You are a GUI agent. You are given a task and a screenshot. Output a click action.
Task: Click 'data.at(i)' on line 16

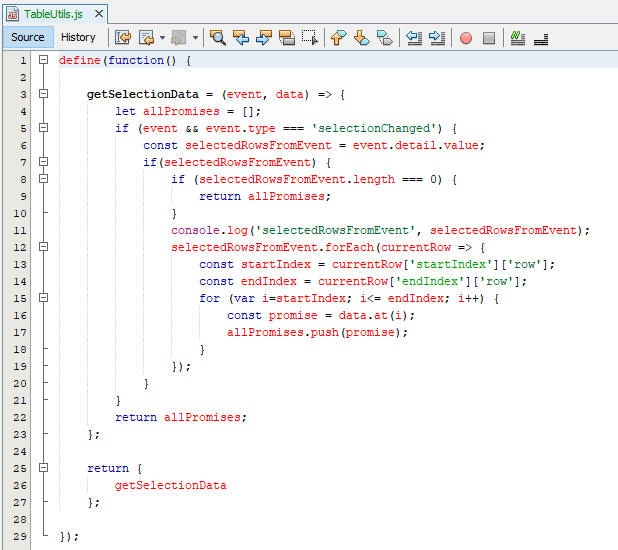(374, 315)
